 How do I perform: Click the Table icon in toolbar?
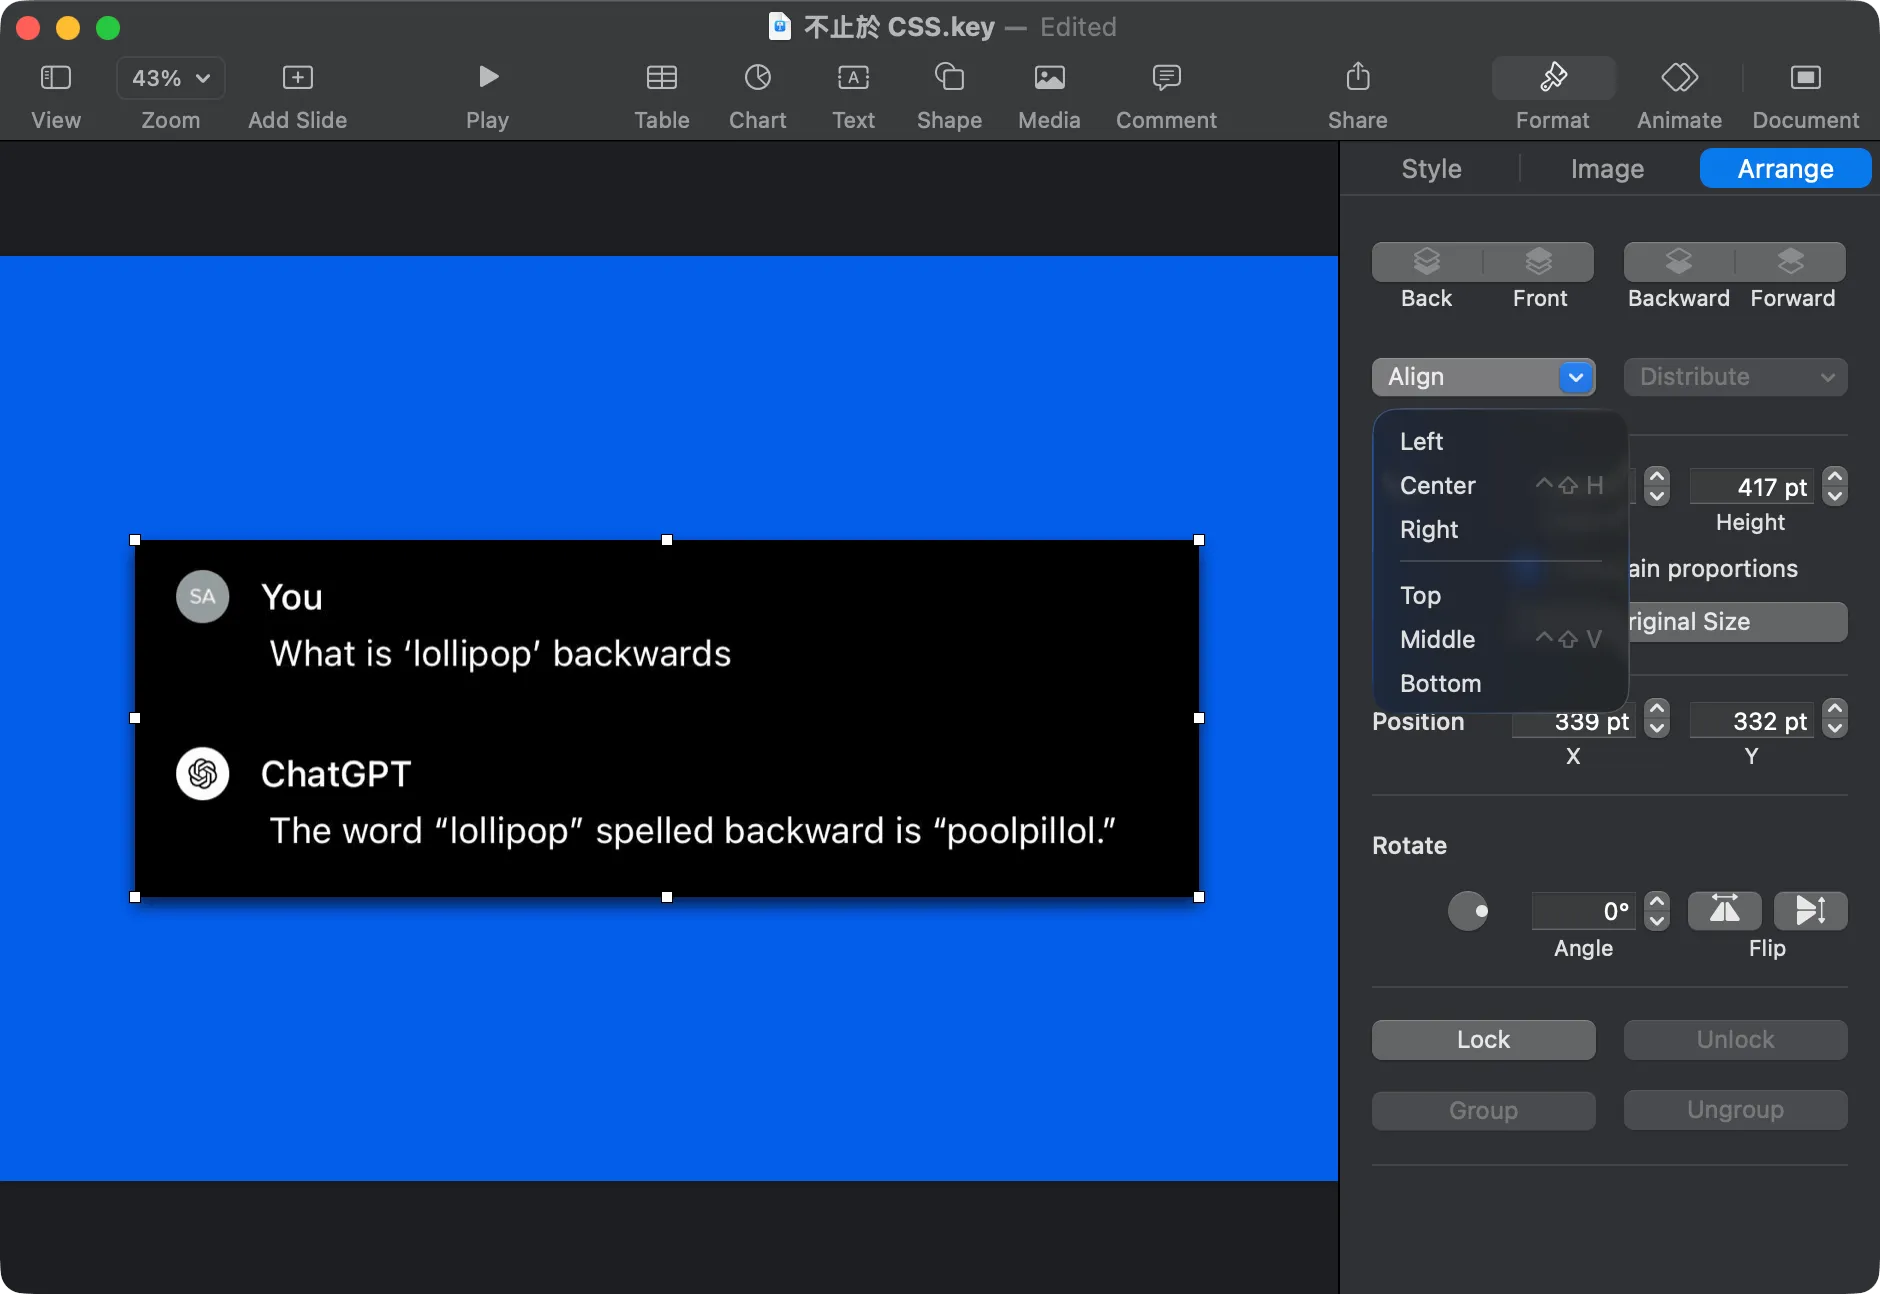661,78
